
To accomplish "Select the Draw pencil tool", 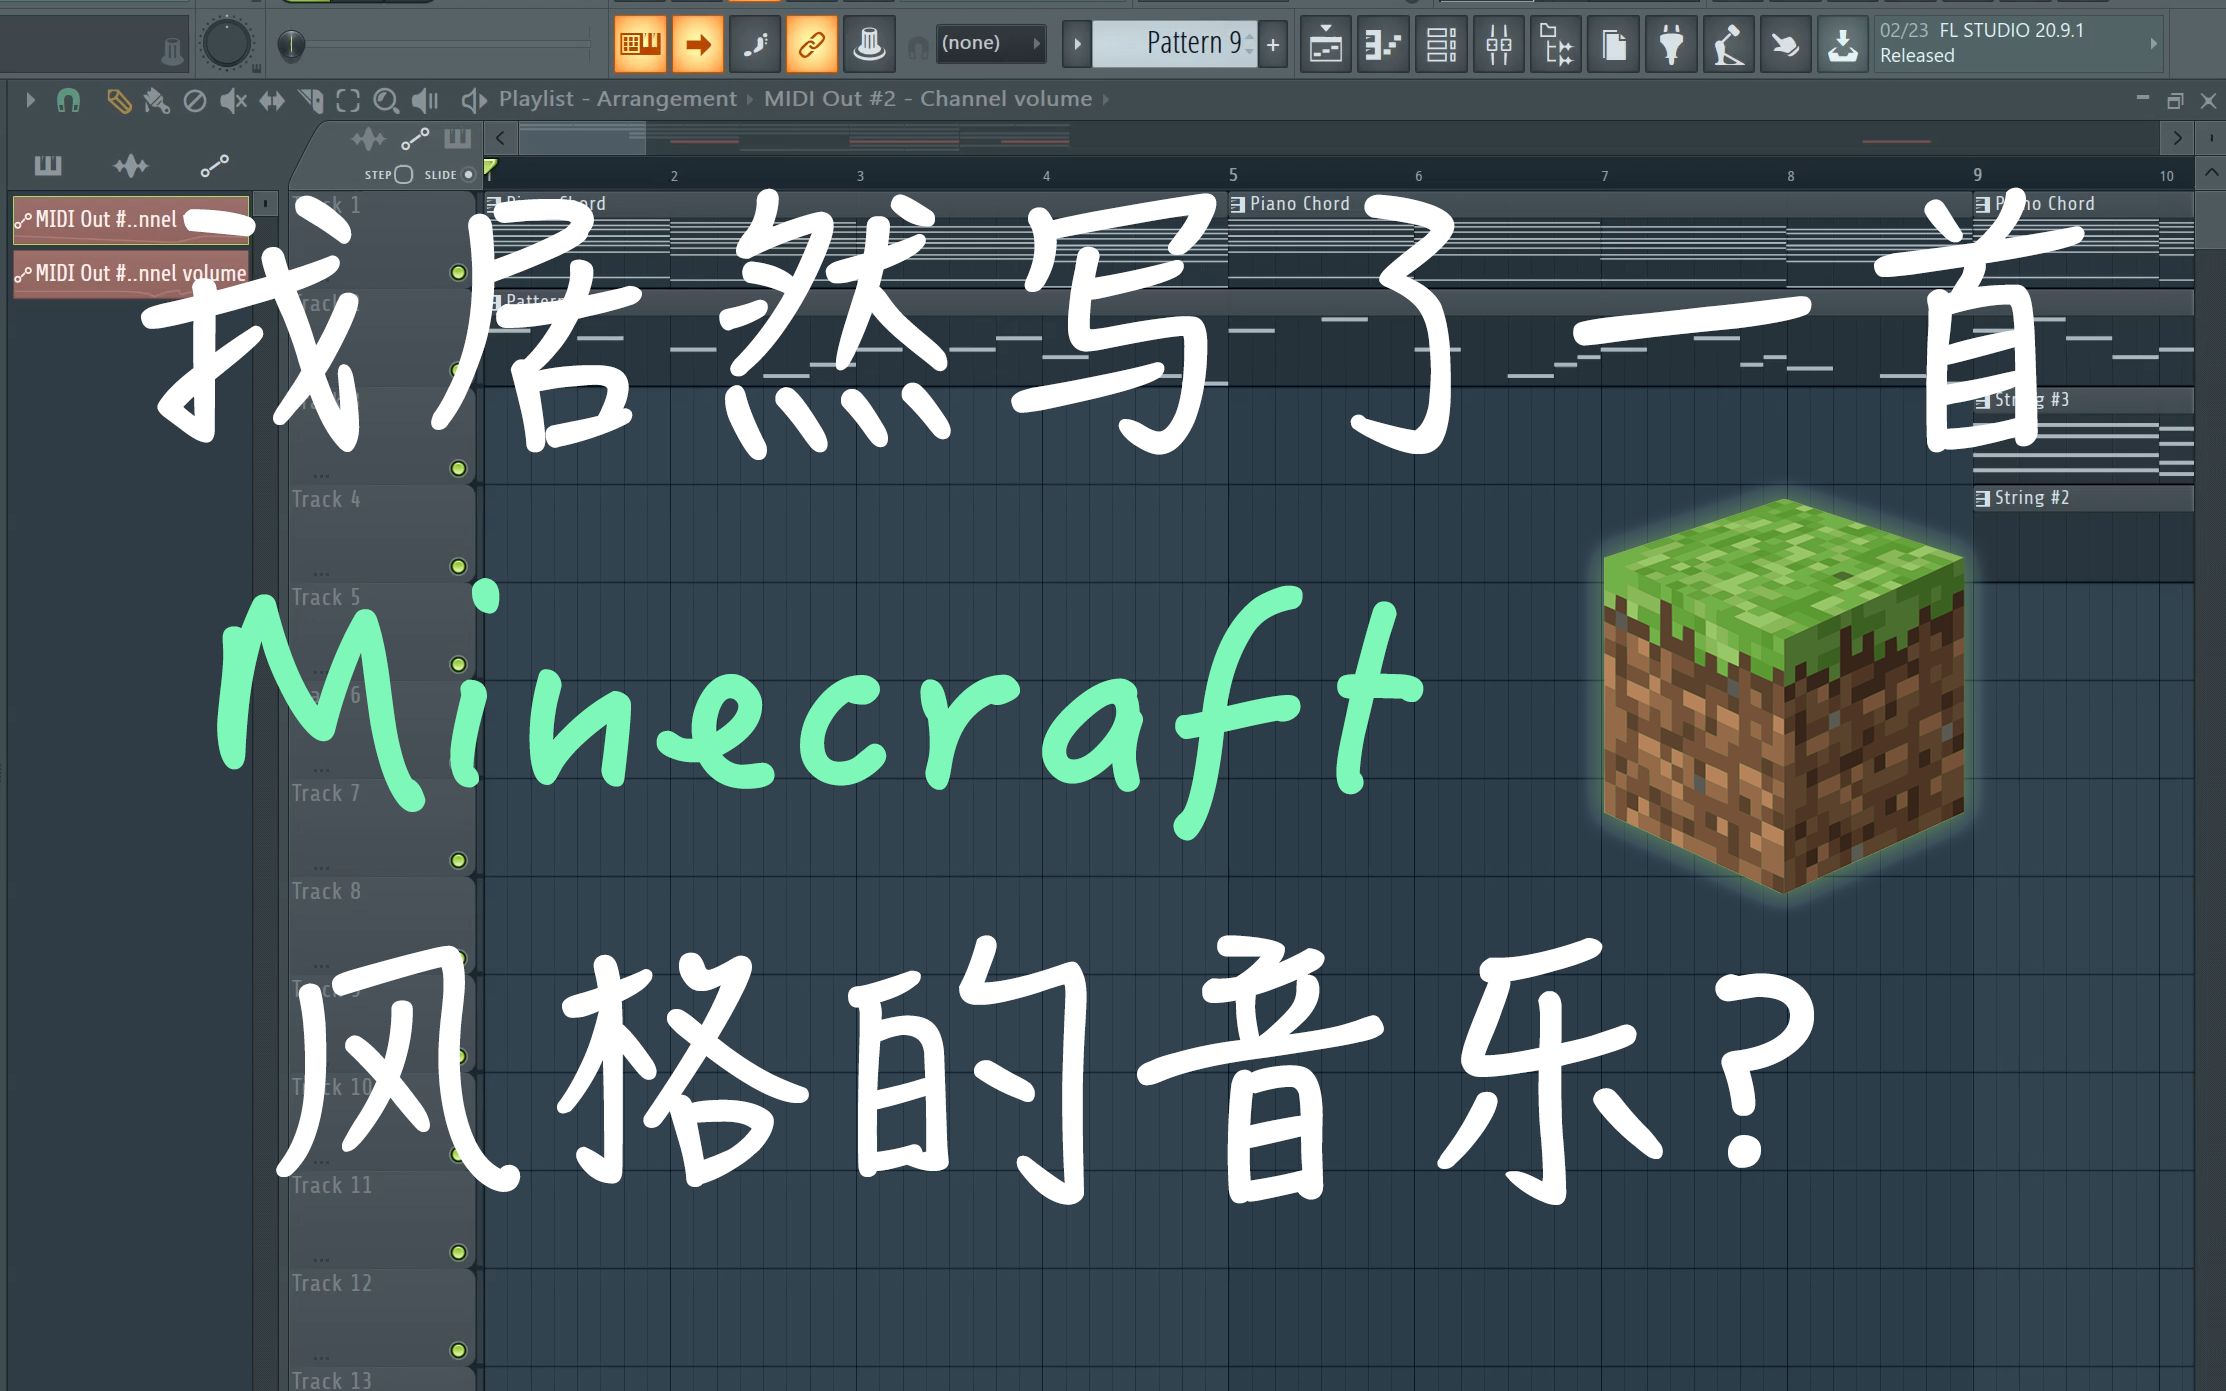I will tap(119, 100).
